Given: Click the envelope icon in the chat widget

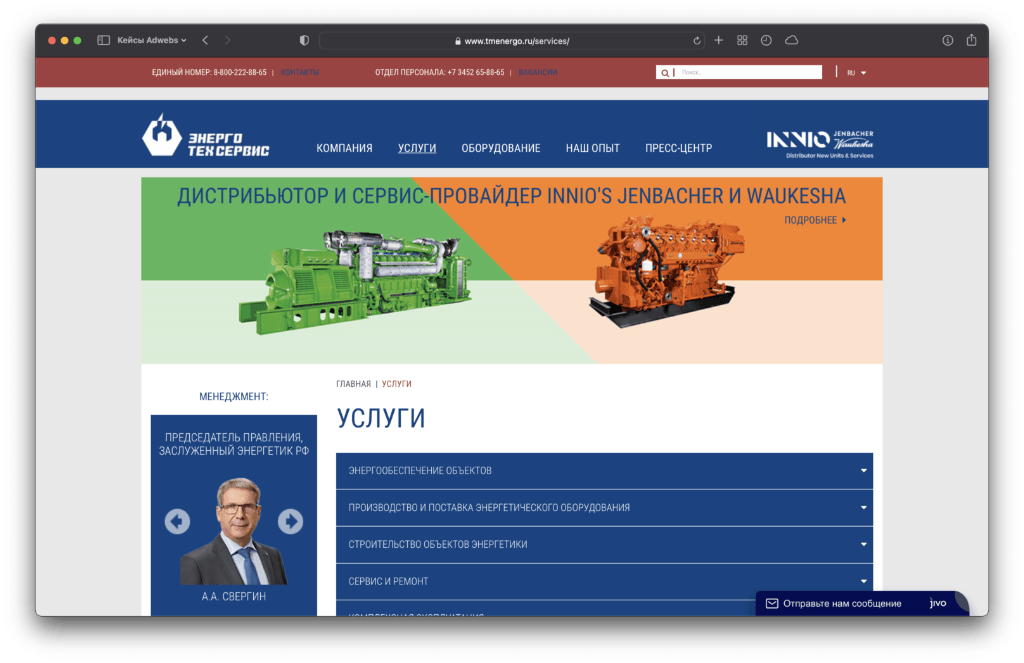Looking at the screenshot, I should (x=771, y=604).
